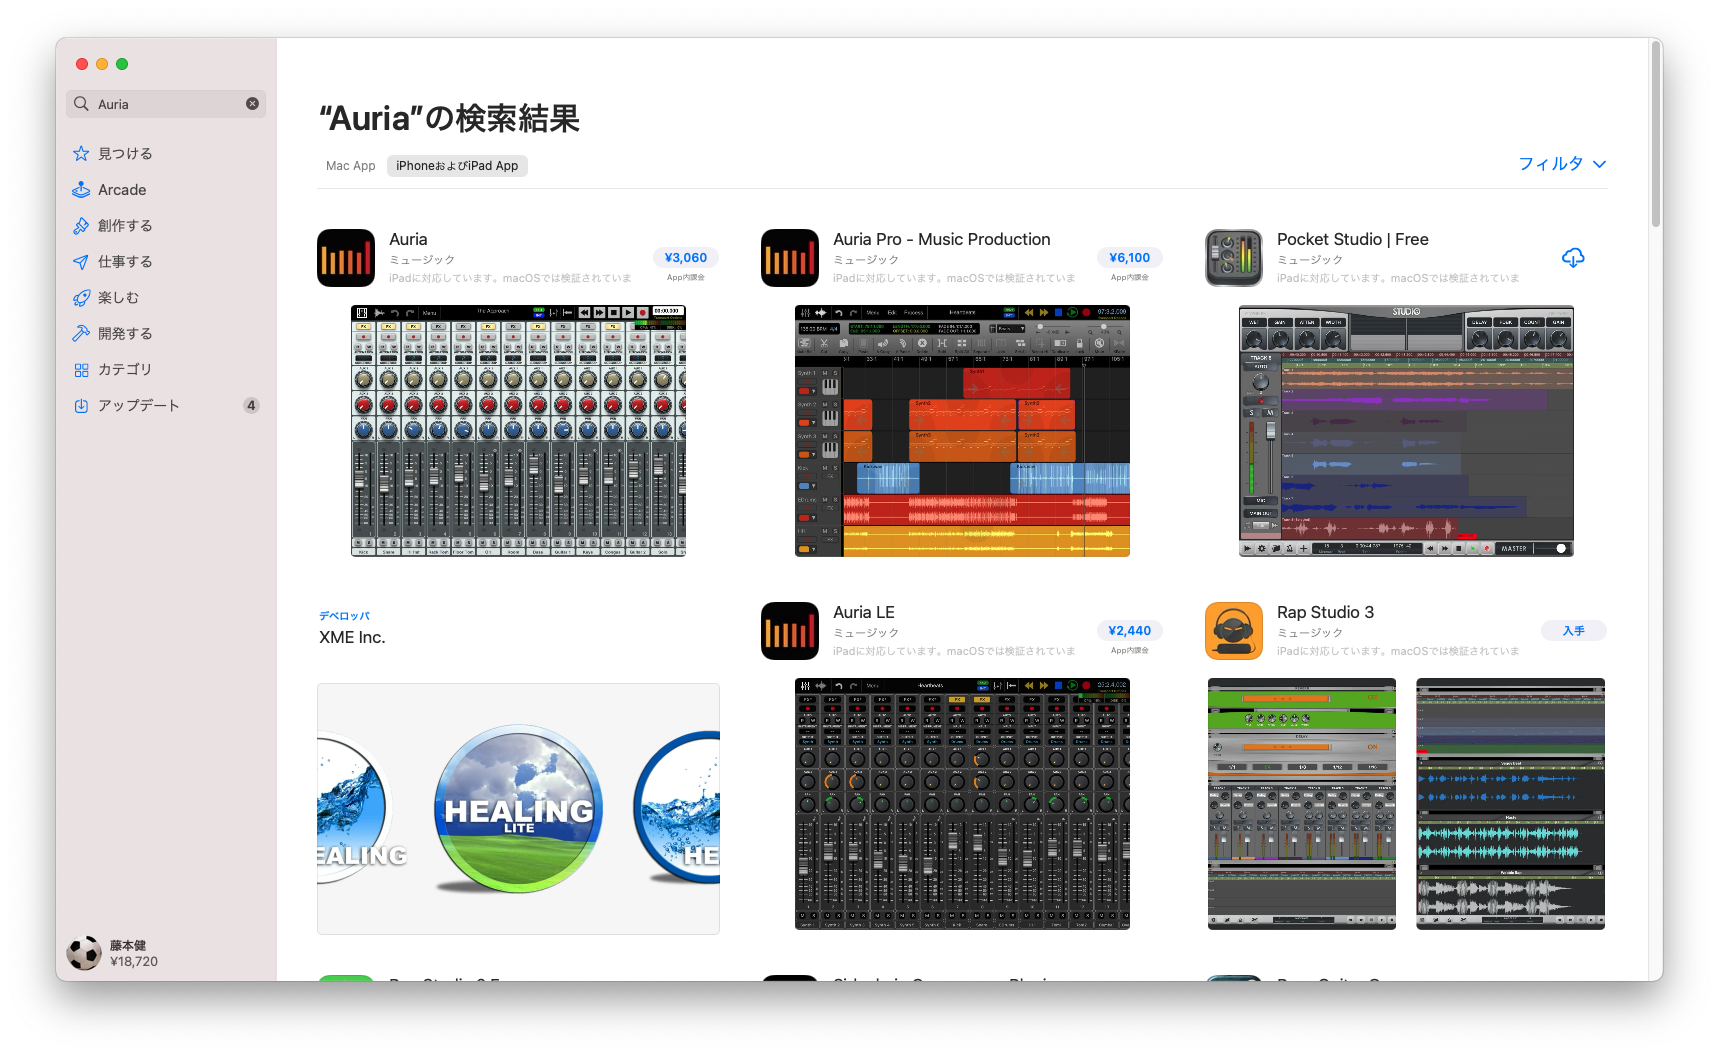Click ミュージック category under Rap Studio 3
1719x1055 pixels.
click(x=1310, y=633)
